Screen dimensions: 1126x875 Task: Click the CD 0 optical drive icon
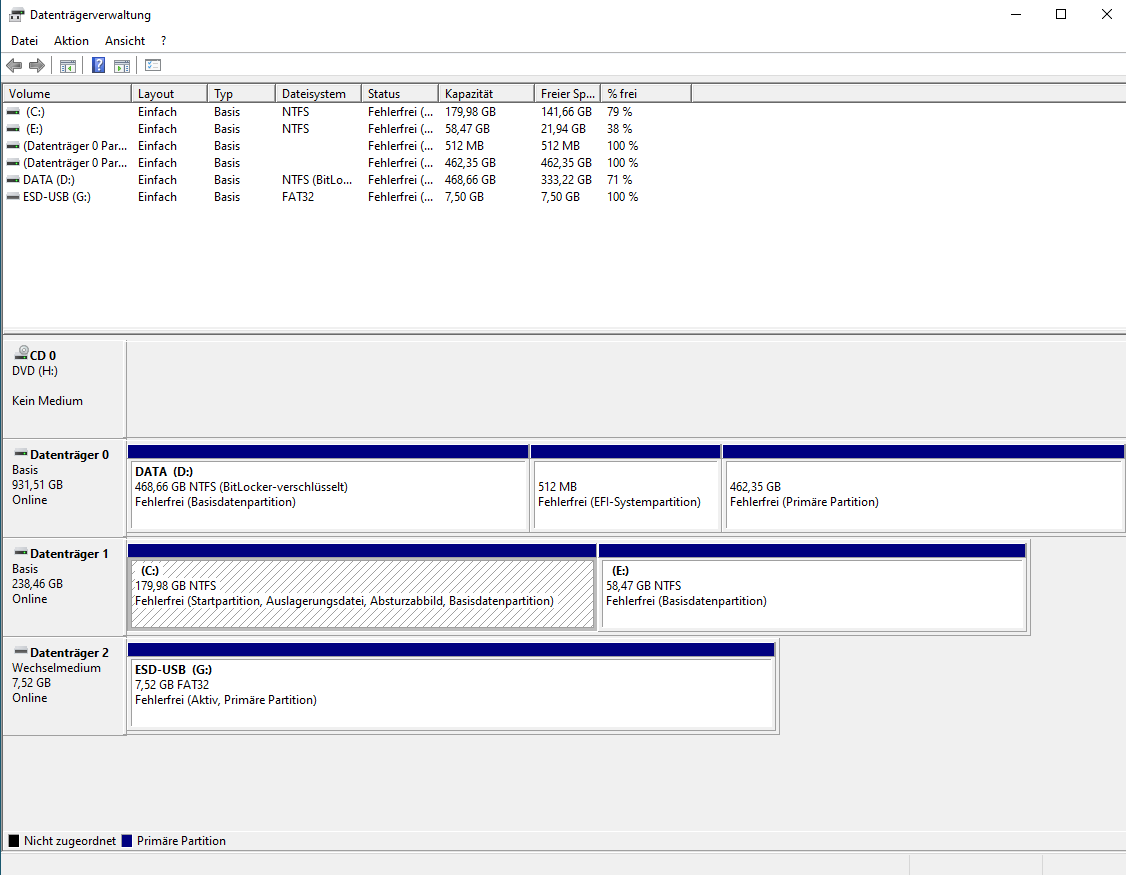pyautogui.click(x=21, y=353)
